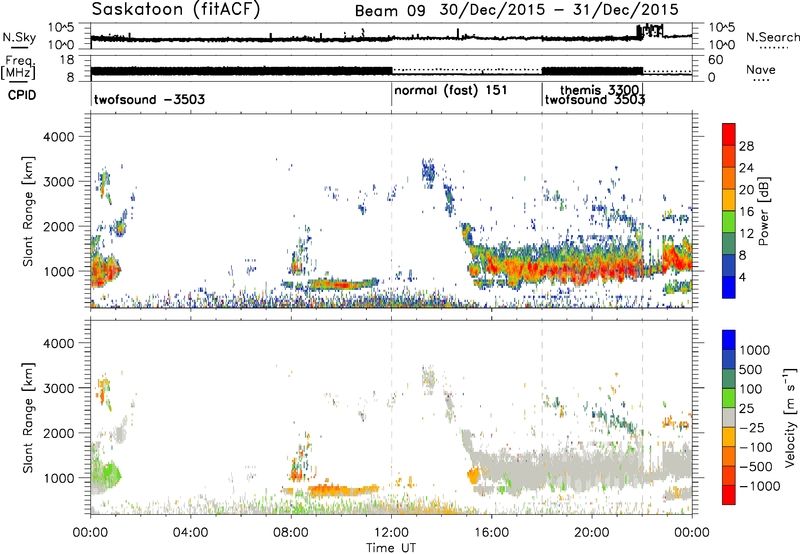The height and width of the screenshot is (554, 800).
Task: Click the 'Power [dB]' colorbar label
Action: coord(763,211)
